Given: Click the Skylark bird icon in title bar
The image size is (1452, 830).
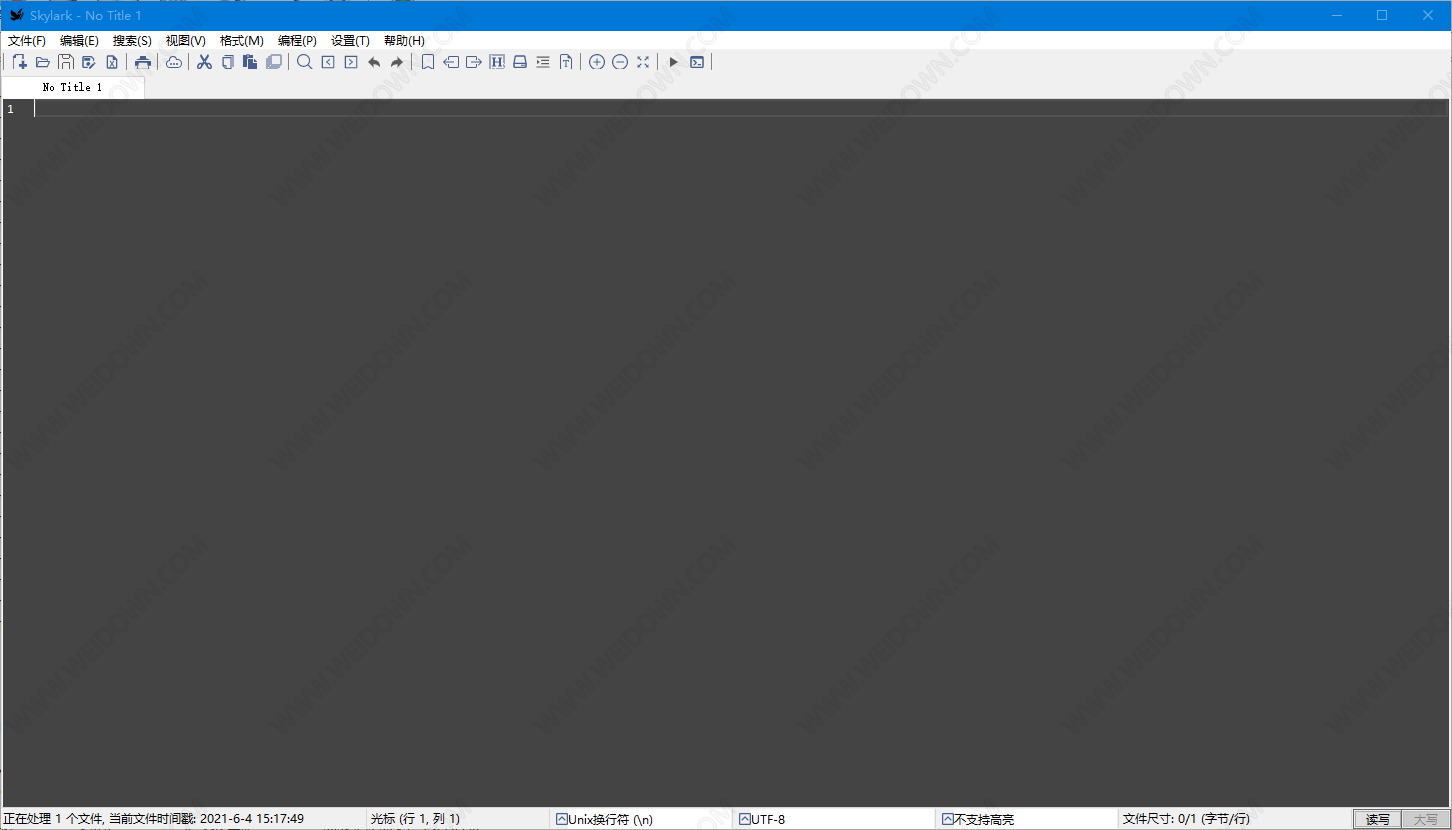Looking at the screenshot, I should point(16,15).
